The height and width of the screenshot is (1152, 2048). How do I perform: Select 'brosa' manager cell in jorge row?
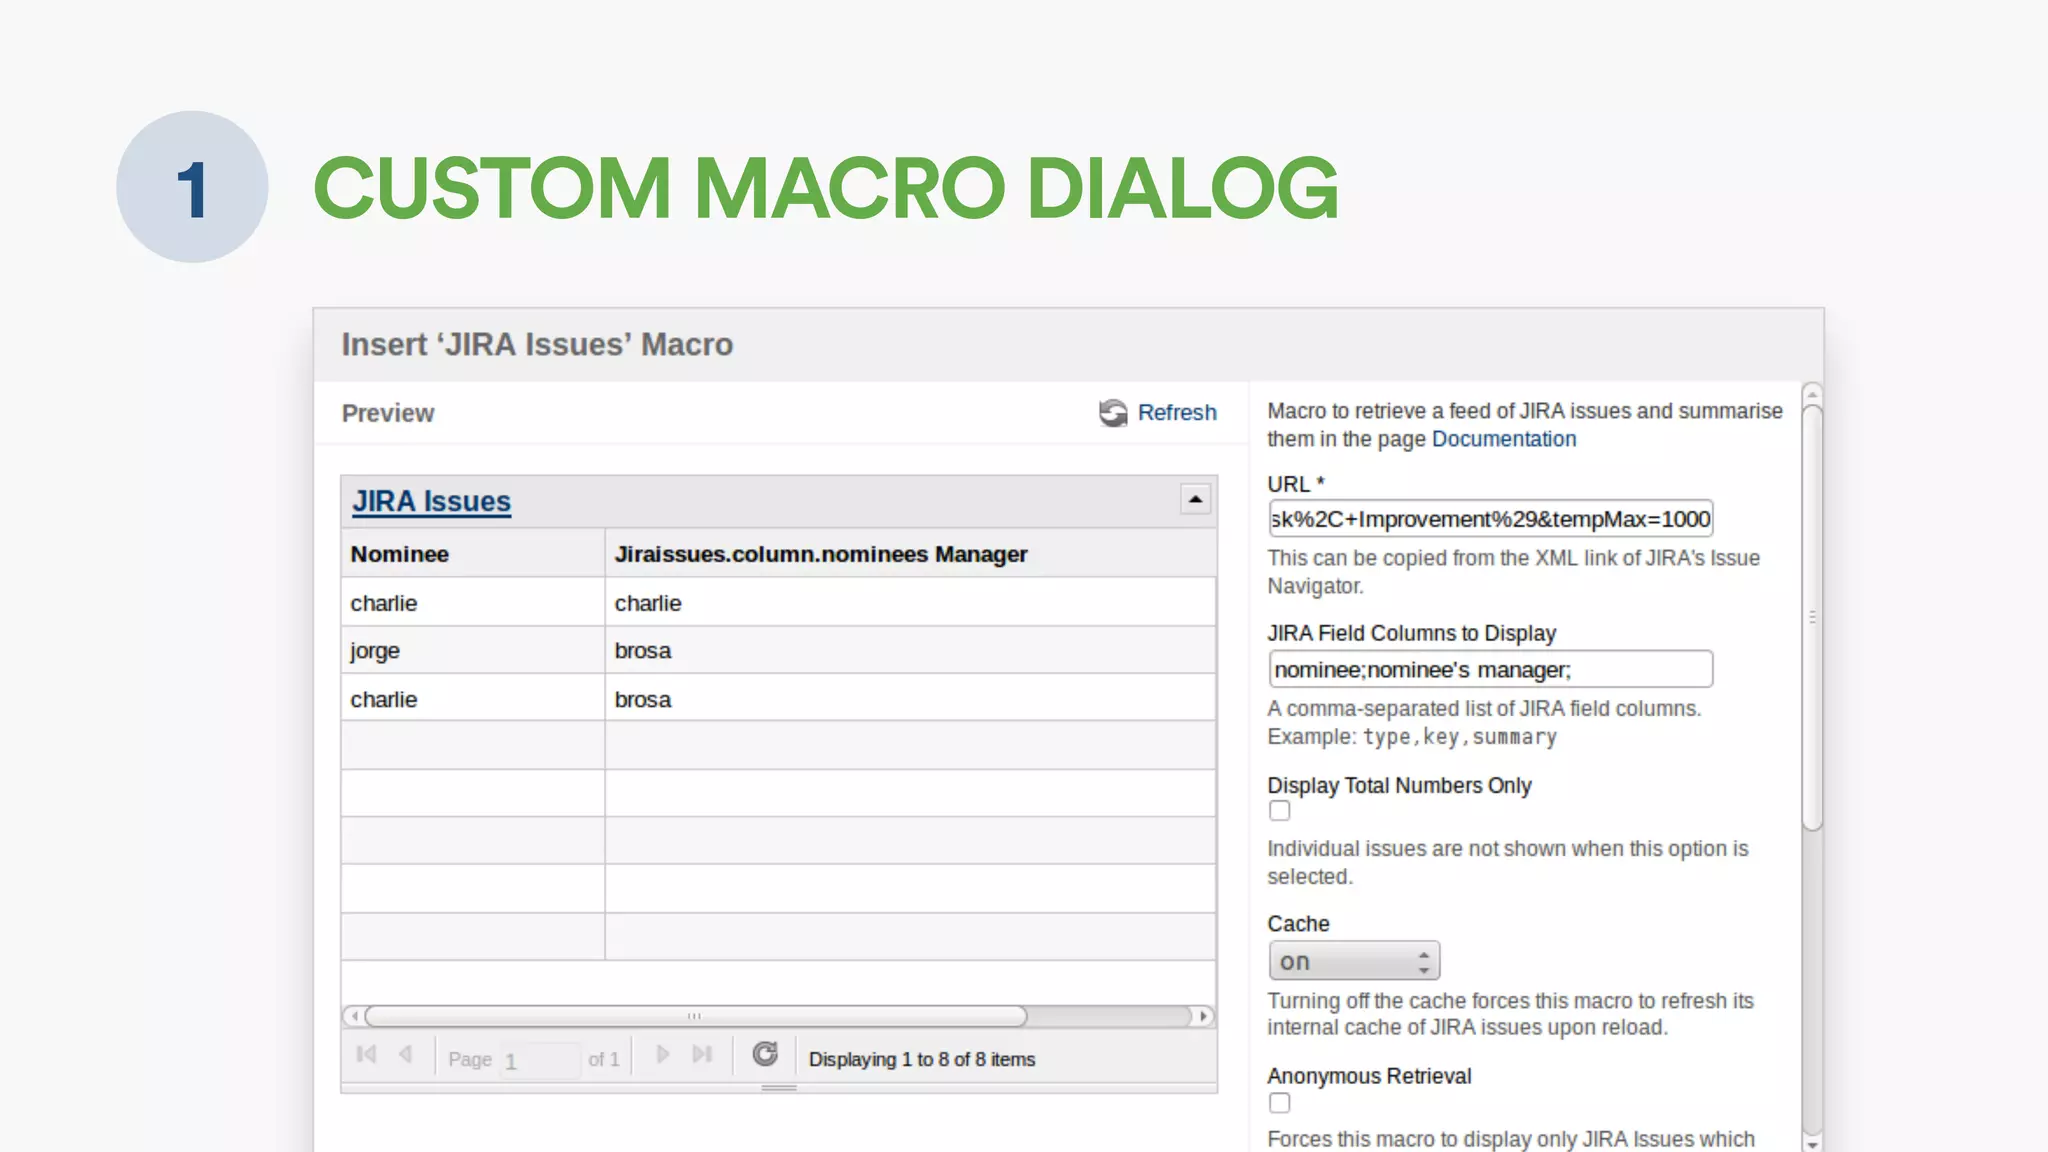[910, 651]
